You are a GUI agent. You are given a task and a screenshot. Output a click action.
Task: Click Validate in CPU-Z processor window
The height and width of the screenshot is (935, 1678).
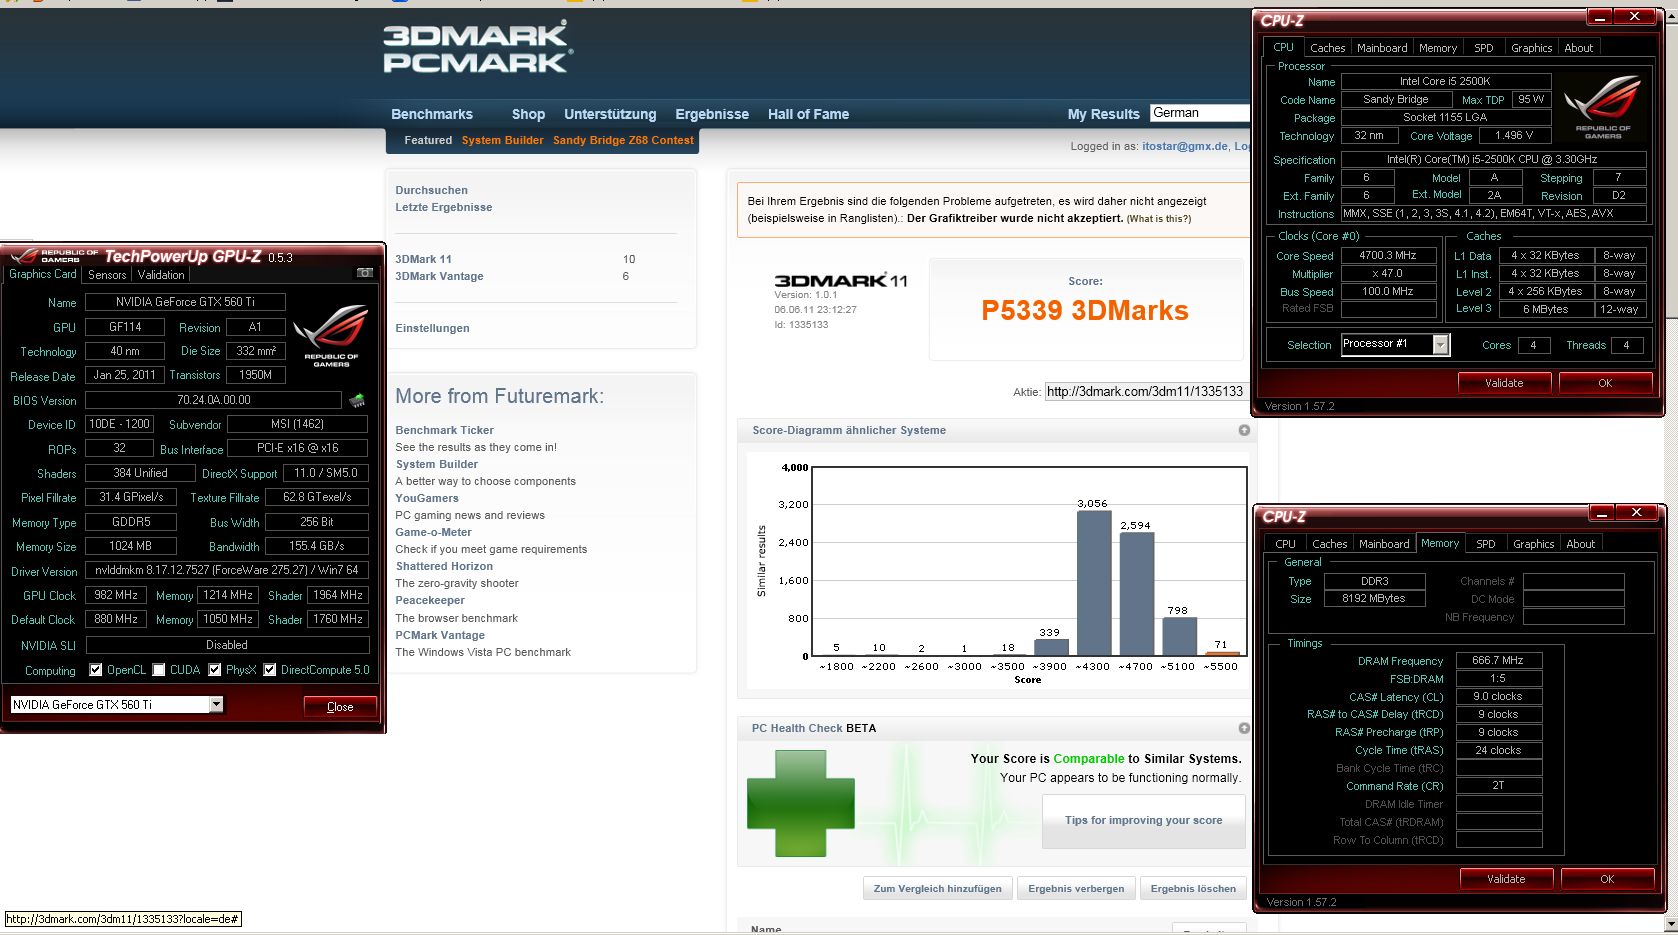(1504, 383)
